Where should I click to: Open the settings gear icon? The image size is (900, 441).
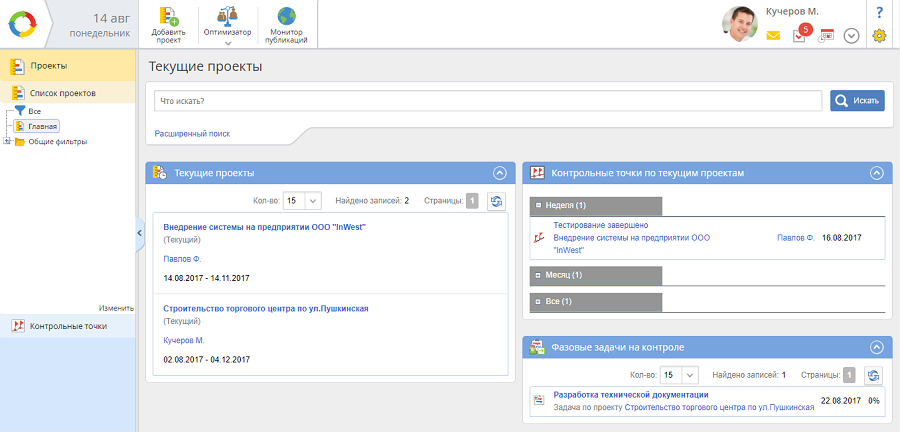(879, 35)
